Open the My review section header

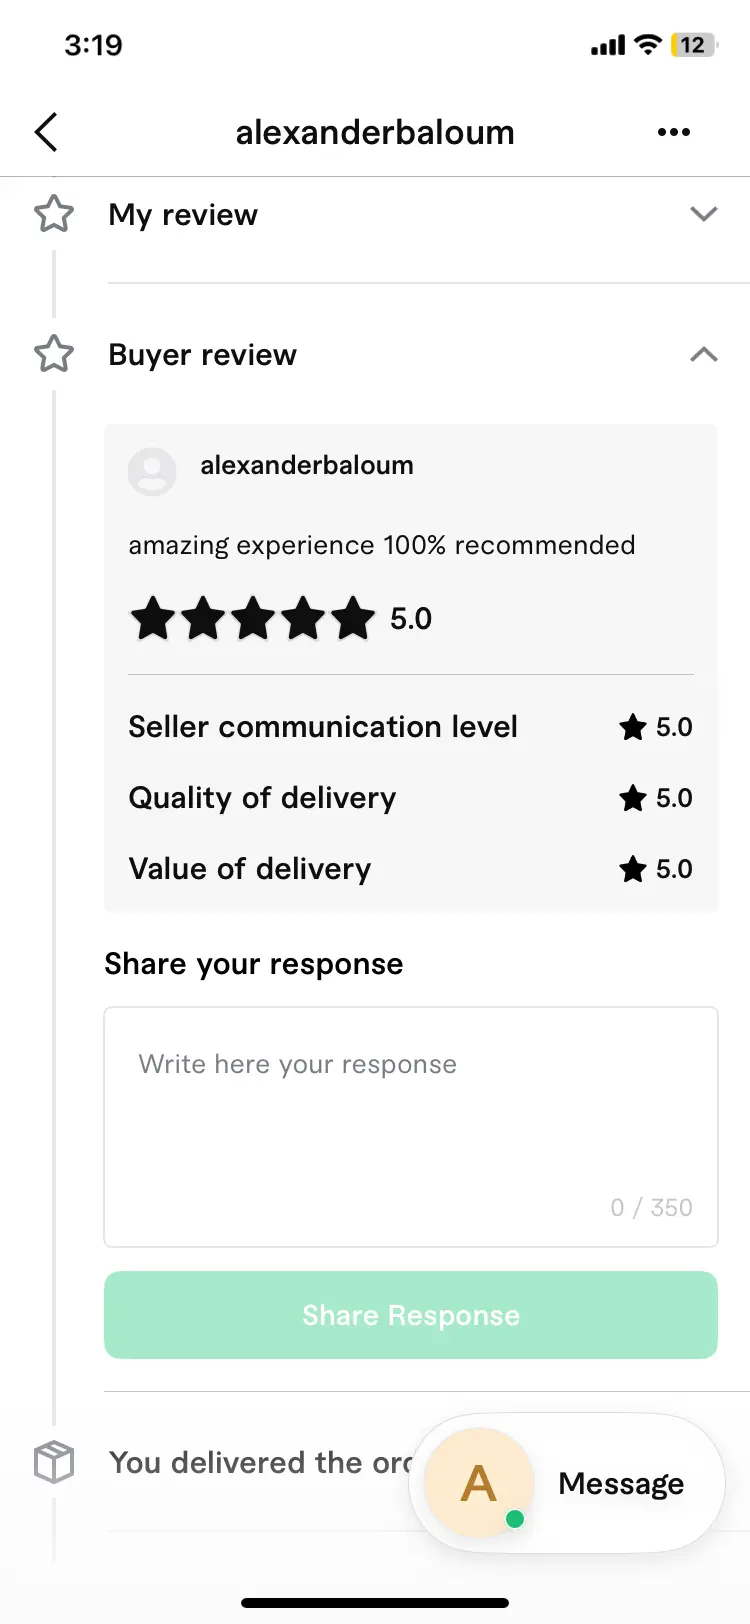(x=183, y=214)
